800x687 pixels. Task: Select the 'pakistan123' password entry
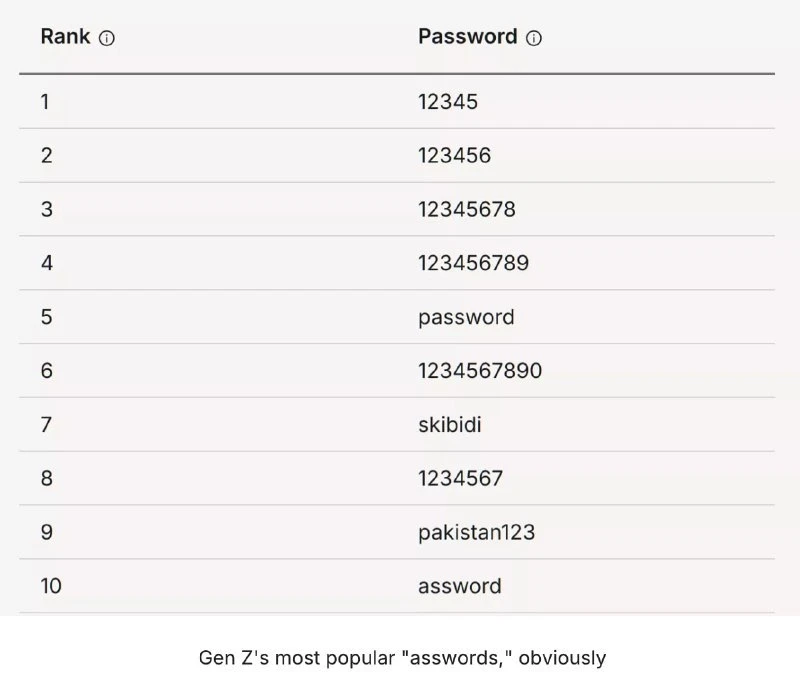pyautogui.click(x=476, y=533)
